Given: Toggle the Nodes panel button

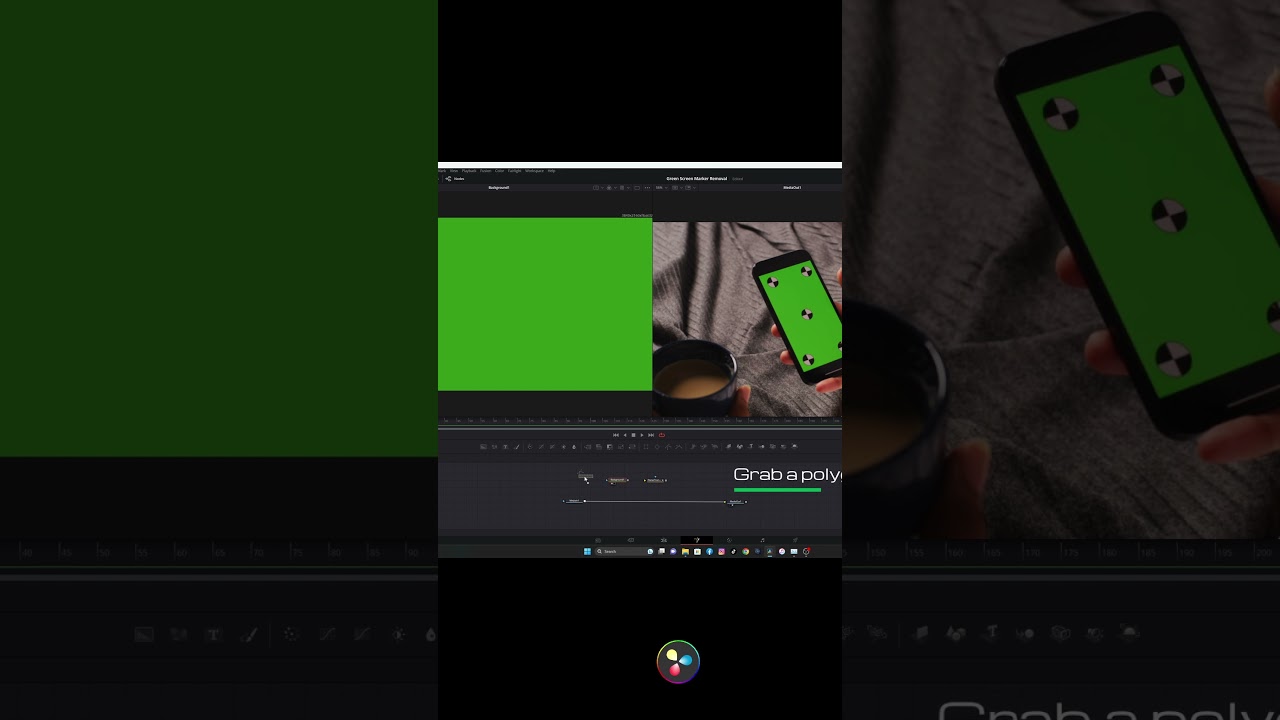Looking at the screenshot, I should point(455,179).
